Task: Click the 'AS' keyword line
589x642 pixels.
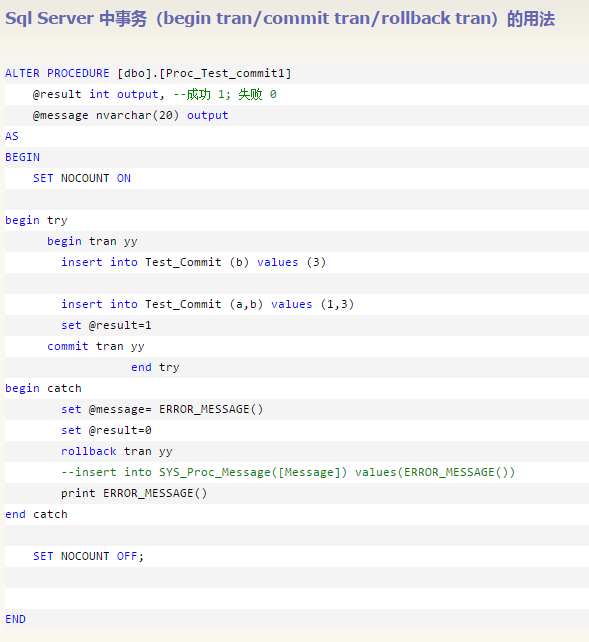Action: tap(12, 136)
